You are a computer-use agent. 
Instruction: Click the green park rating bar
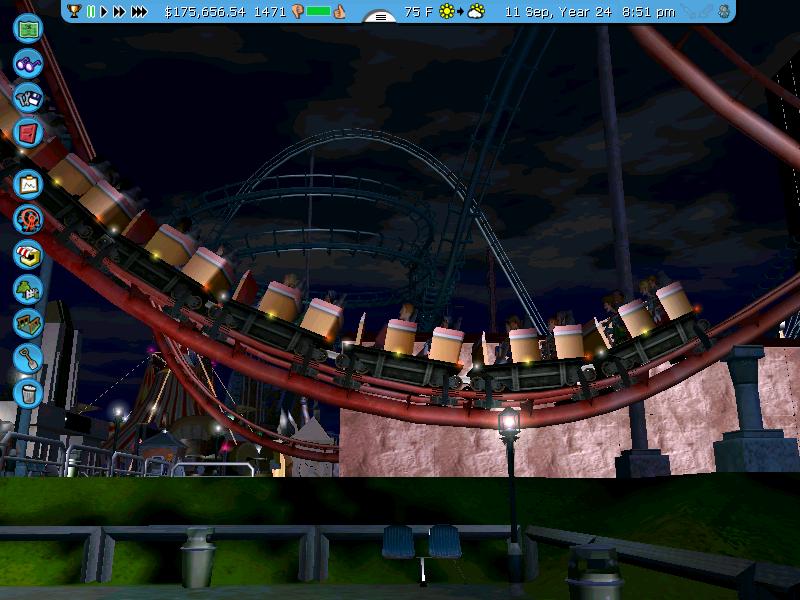tap(318, 11)
